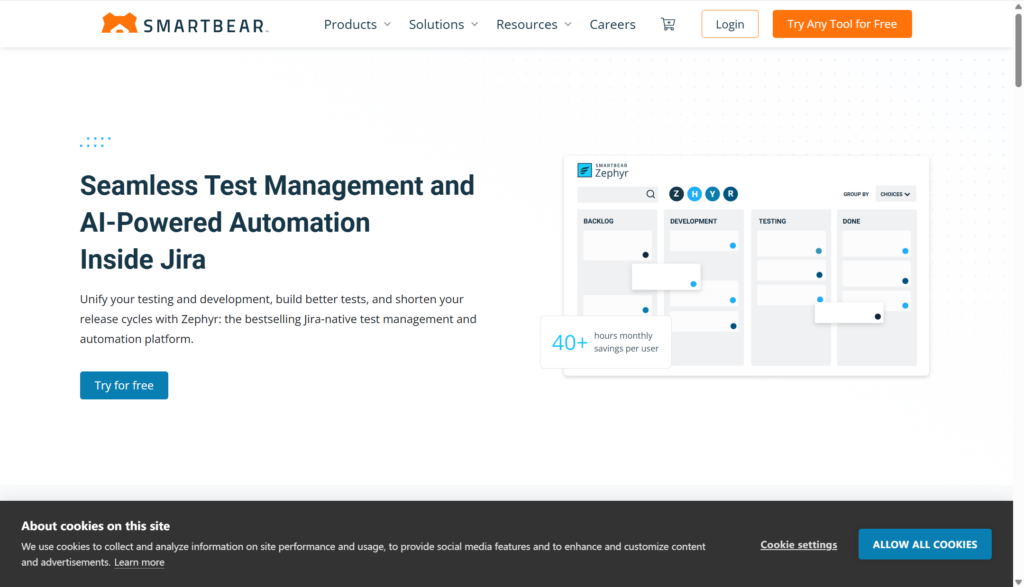Open the Cookie settings link
Viewport: 1024px width, 587px height.
click(x=798, y=545)
